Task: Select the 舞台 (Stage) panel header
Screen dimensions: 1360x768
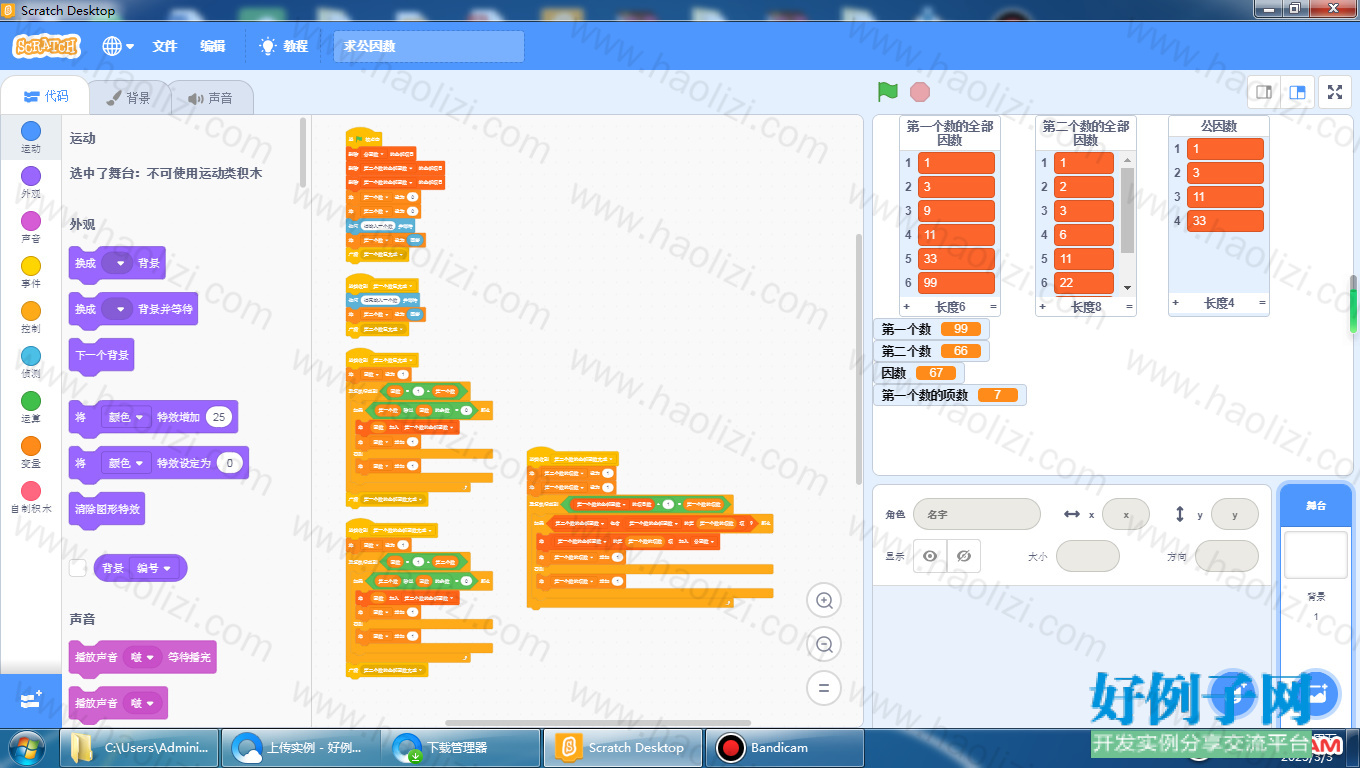Action: 1315,506
